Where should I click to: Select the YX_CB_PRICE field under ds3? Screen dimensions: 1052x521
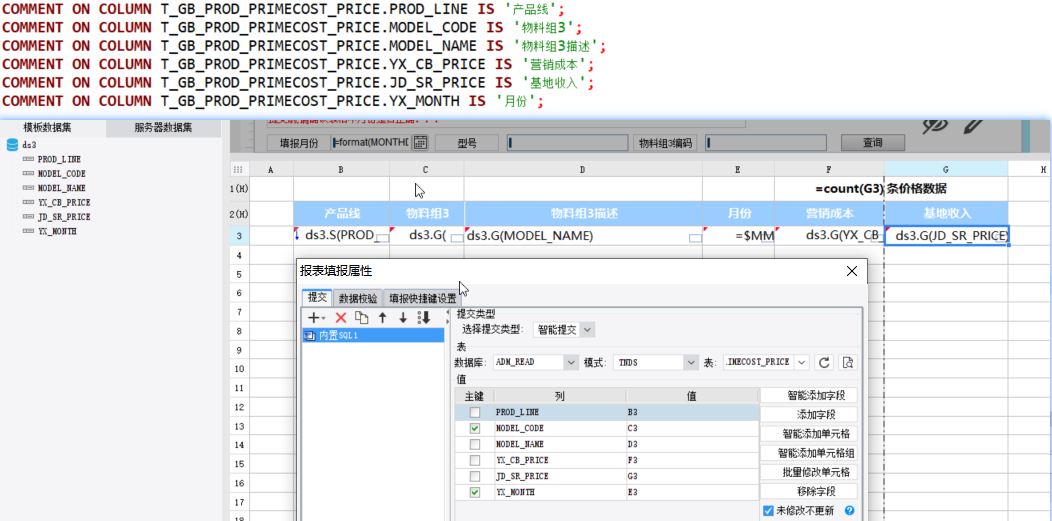click(x=63, y=202)
